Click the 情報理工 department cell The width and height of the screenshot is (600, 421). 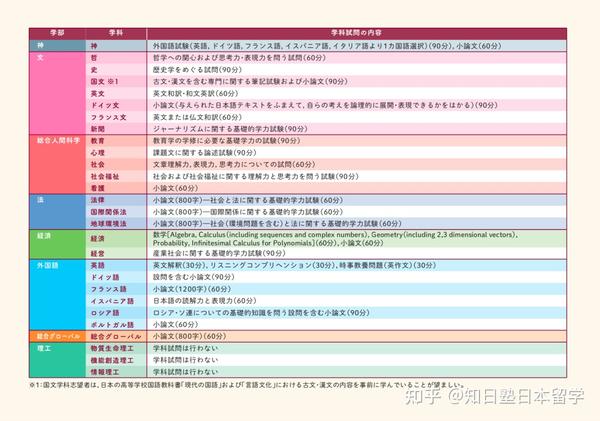pyautogui.click(x=104, y=371)
